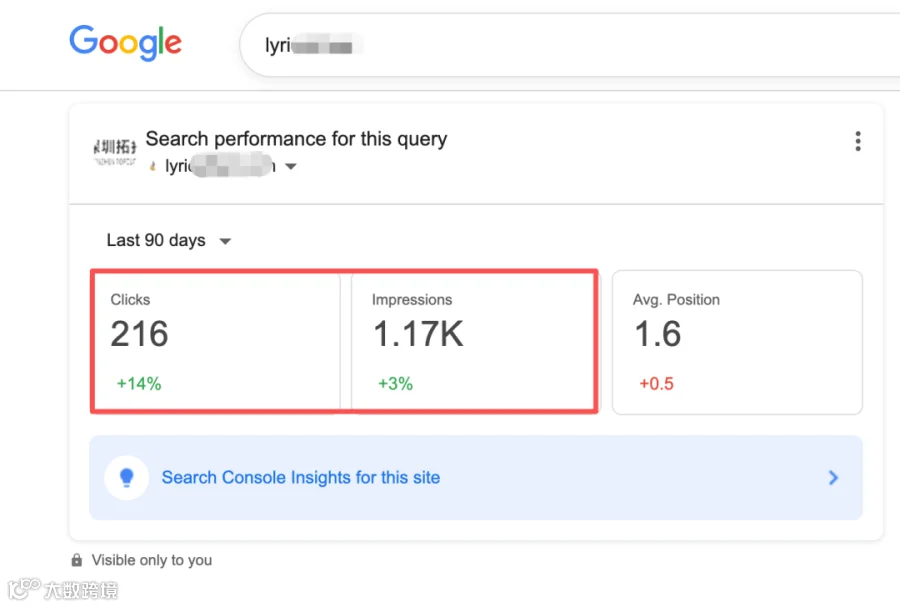Open the three-dot more options menu
The width and height of the screenshot is (900, 607).
pos(858,141)
